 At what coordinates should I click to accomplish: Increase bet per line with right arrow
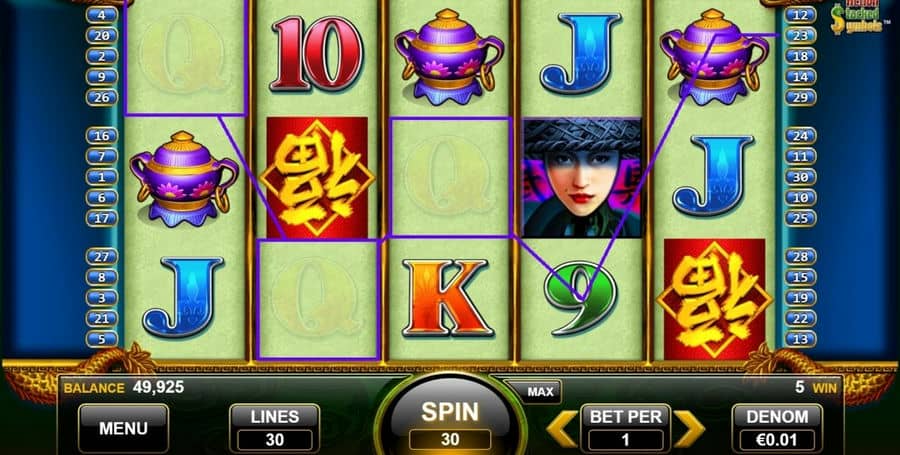point(689,429)
